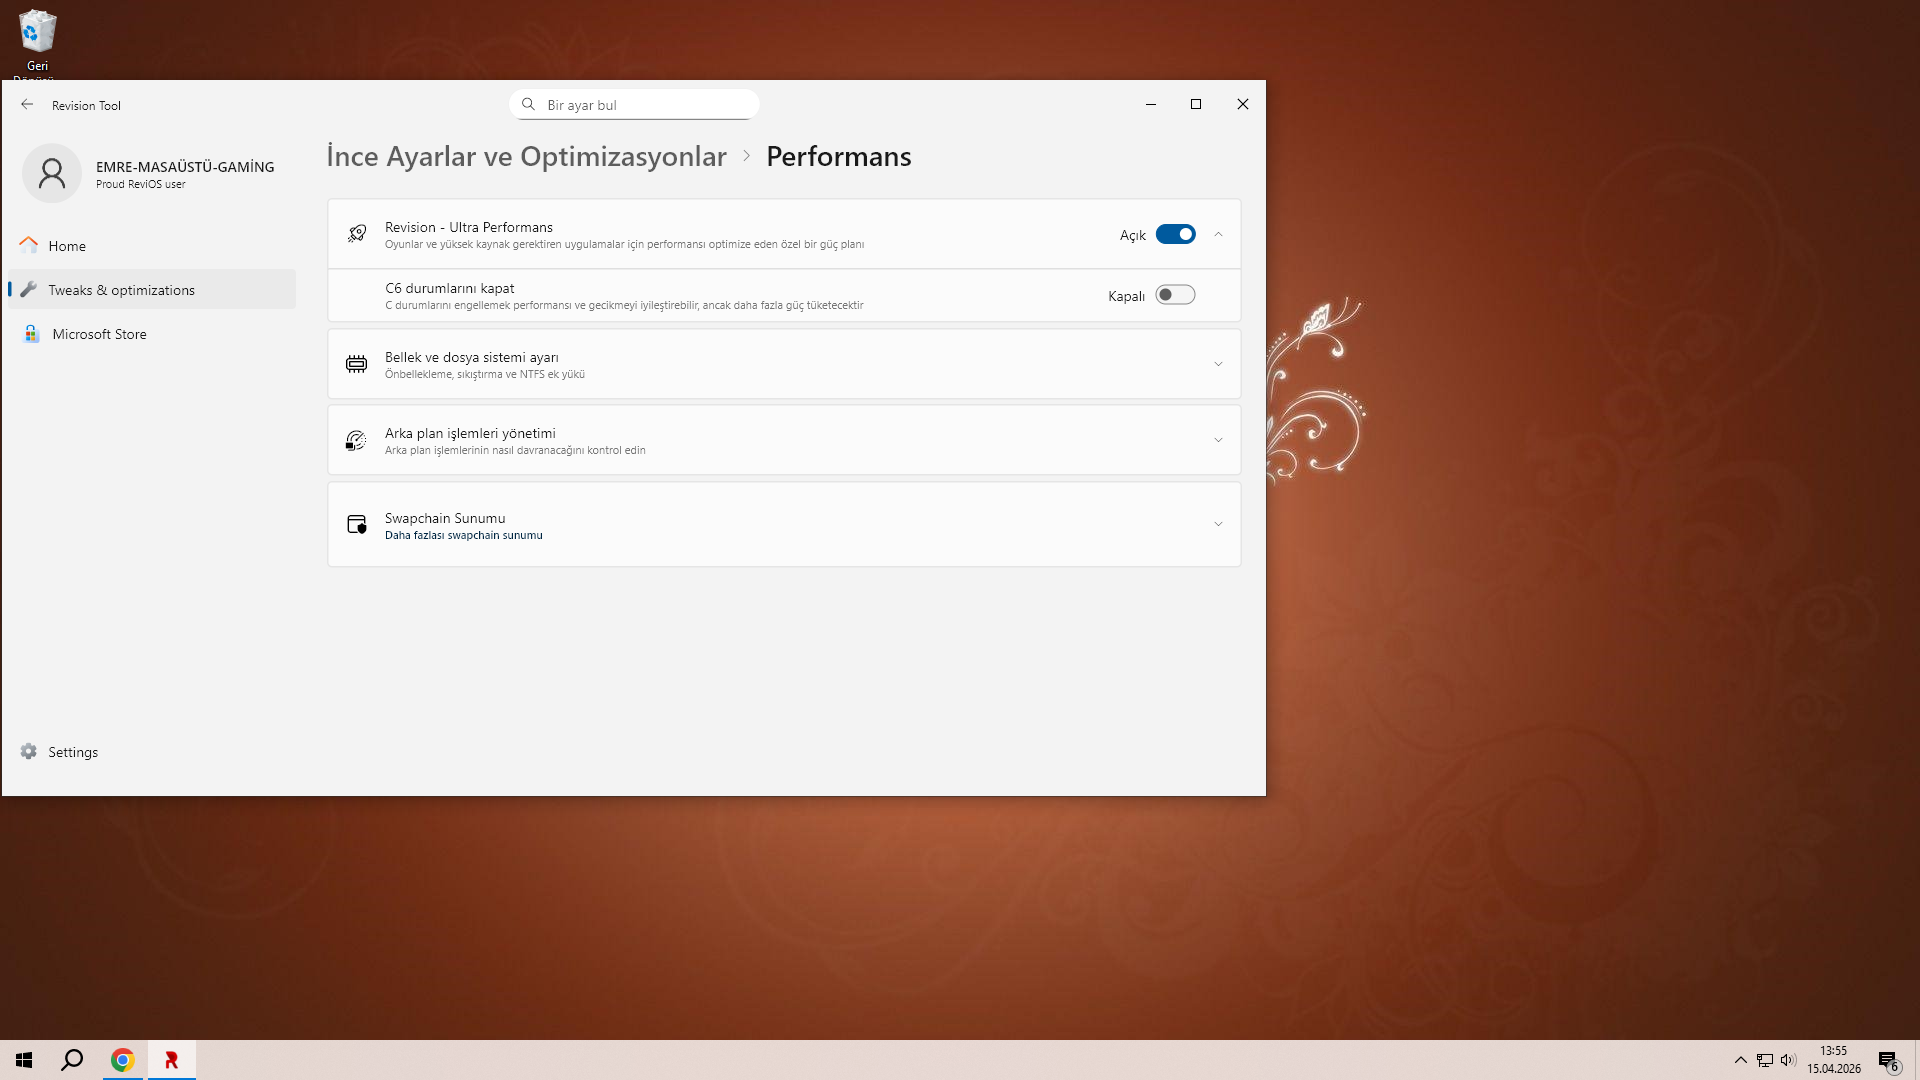Image resolution: width=1920 pixels, height=1080 pixels.
Task: Click the Settings gear icon
Action: pos(28,751)
